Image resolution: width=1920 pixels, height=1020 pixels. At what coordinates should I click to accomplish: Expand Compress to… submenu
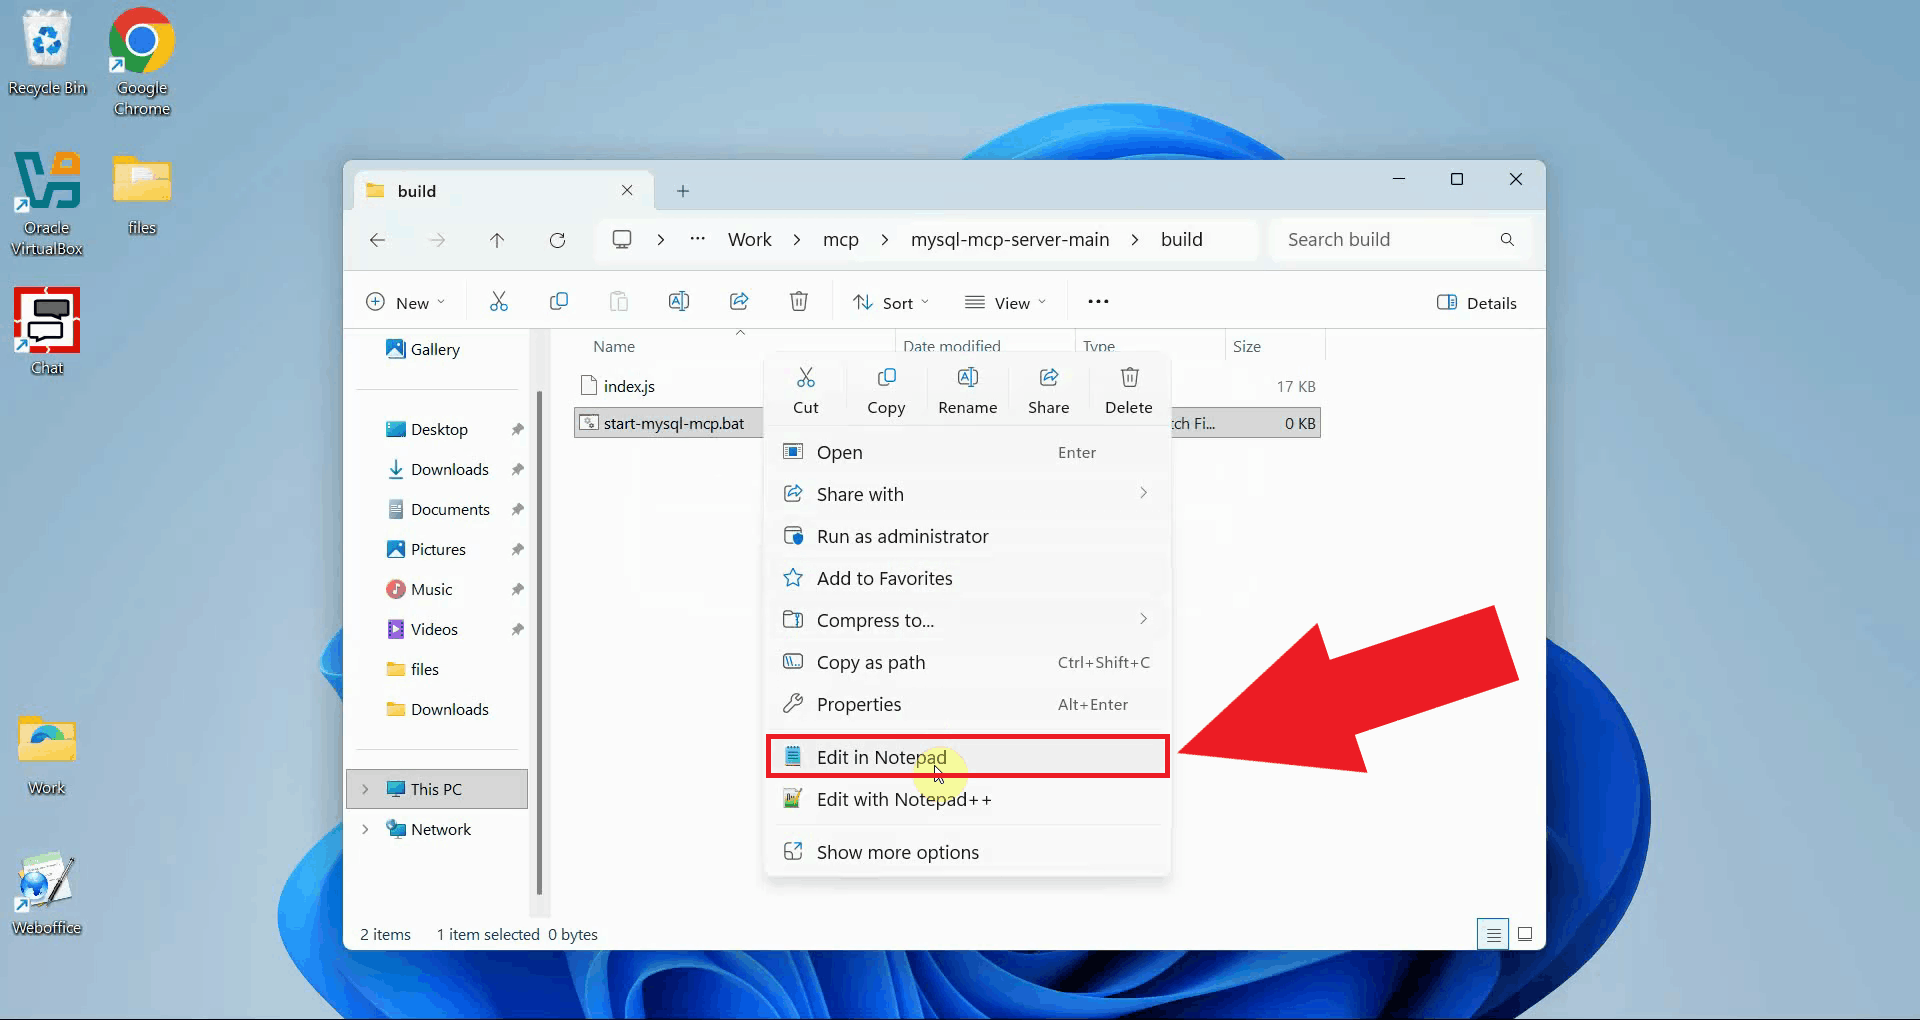tap(967, 620)
